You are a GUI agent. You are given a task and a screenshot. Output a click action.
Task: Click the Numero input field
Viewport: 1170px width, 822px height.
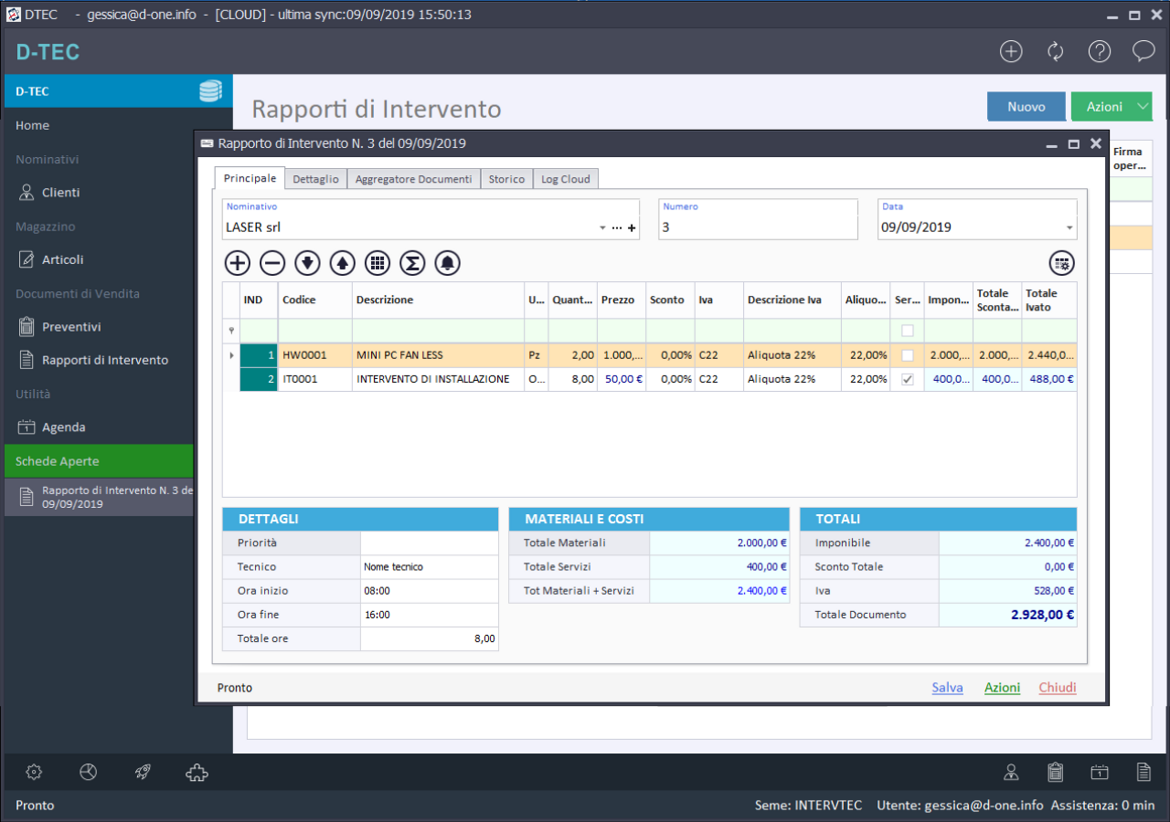[757, 228]
